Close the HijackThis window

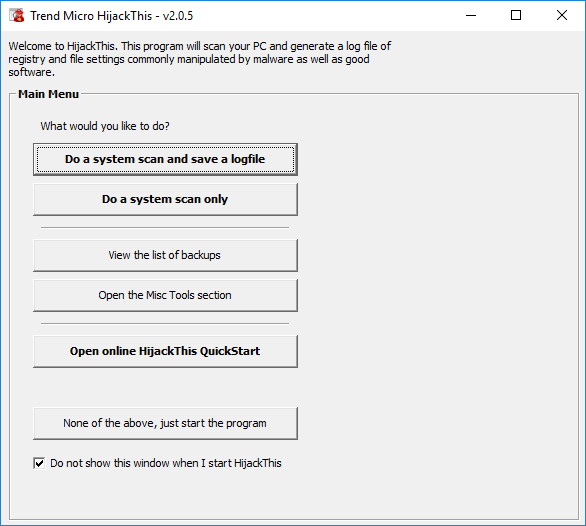[562, 15]
